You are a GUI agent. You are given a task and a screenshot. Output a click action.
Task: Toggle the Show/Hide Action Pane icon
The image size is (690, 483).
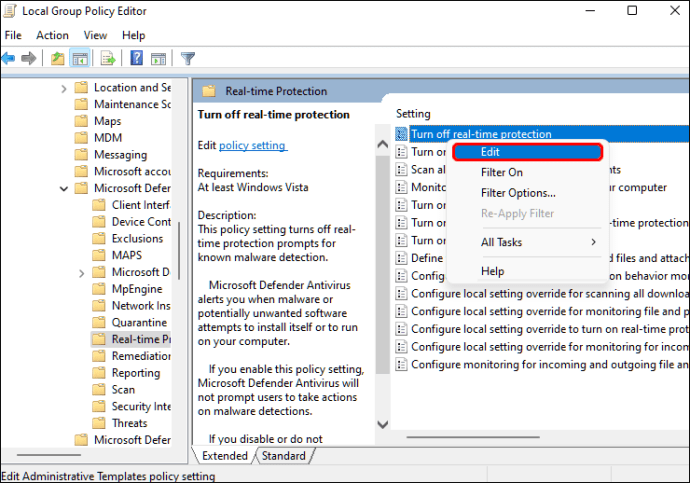tap(158, 58)
